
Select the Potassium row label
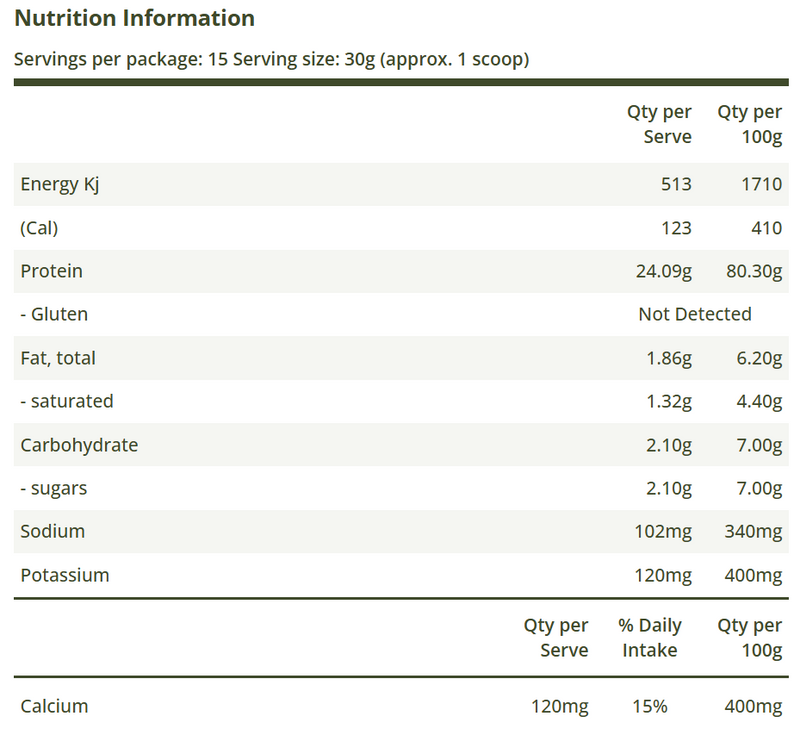pyautogui.click(x=65, y=575)
